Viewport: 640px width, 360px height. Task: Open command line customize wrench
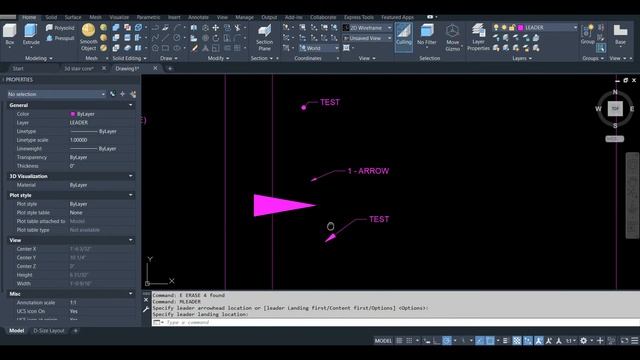click(x=146, y=310)
